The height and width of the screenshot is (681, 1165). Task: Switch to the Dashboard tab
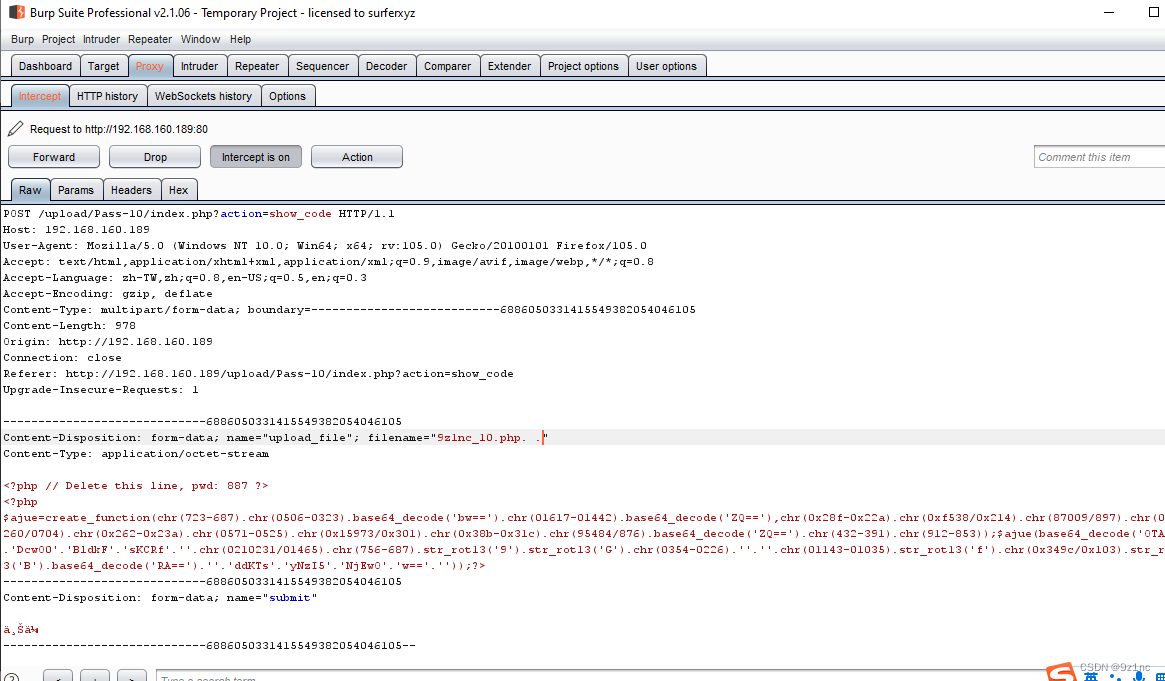pyautogui.click(x=45, y=66)
